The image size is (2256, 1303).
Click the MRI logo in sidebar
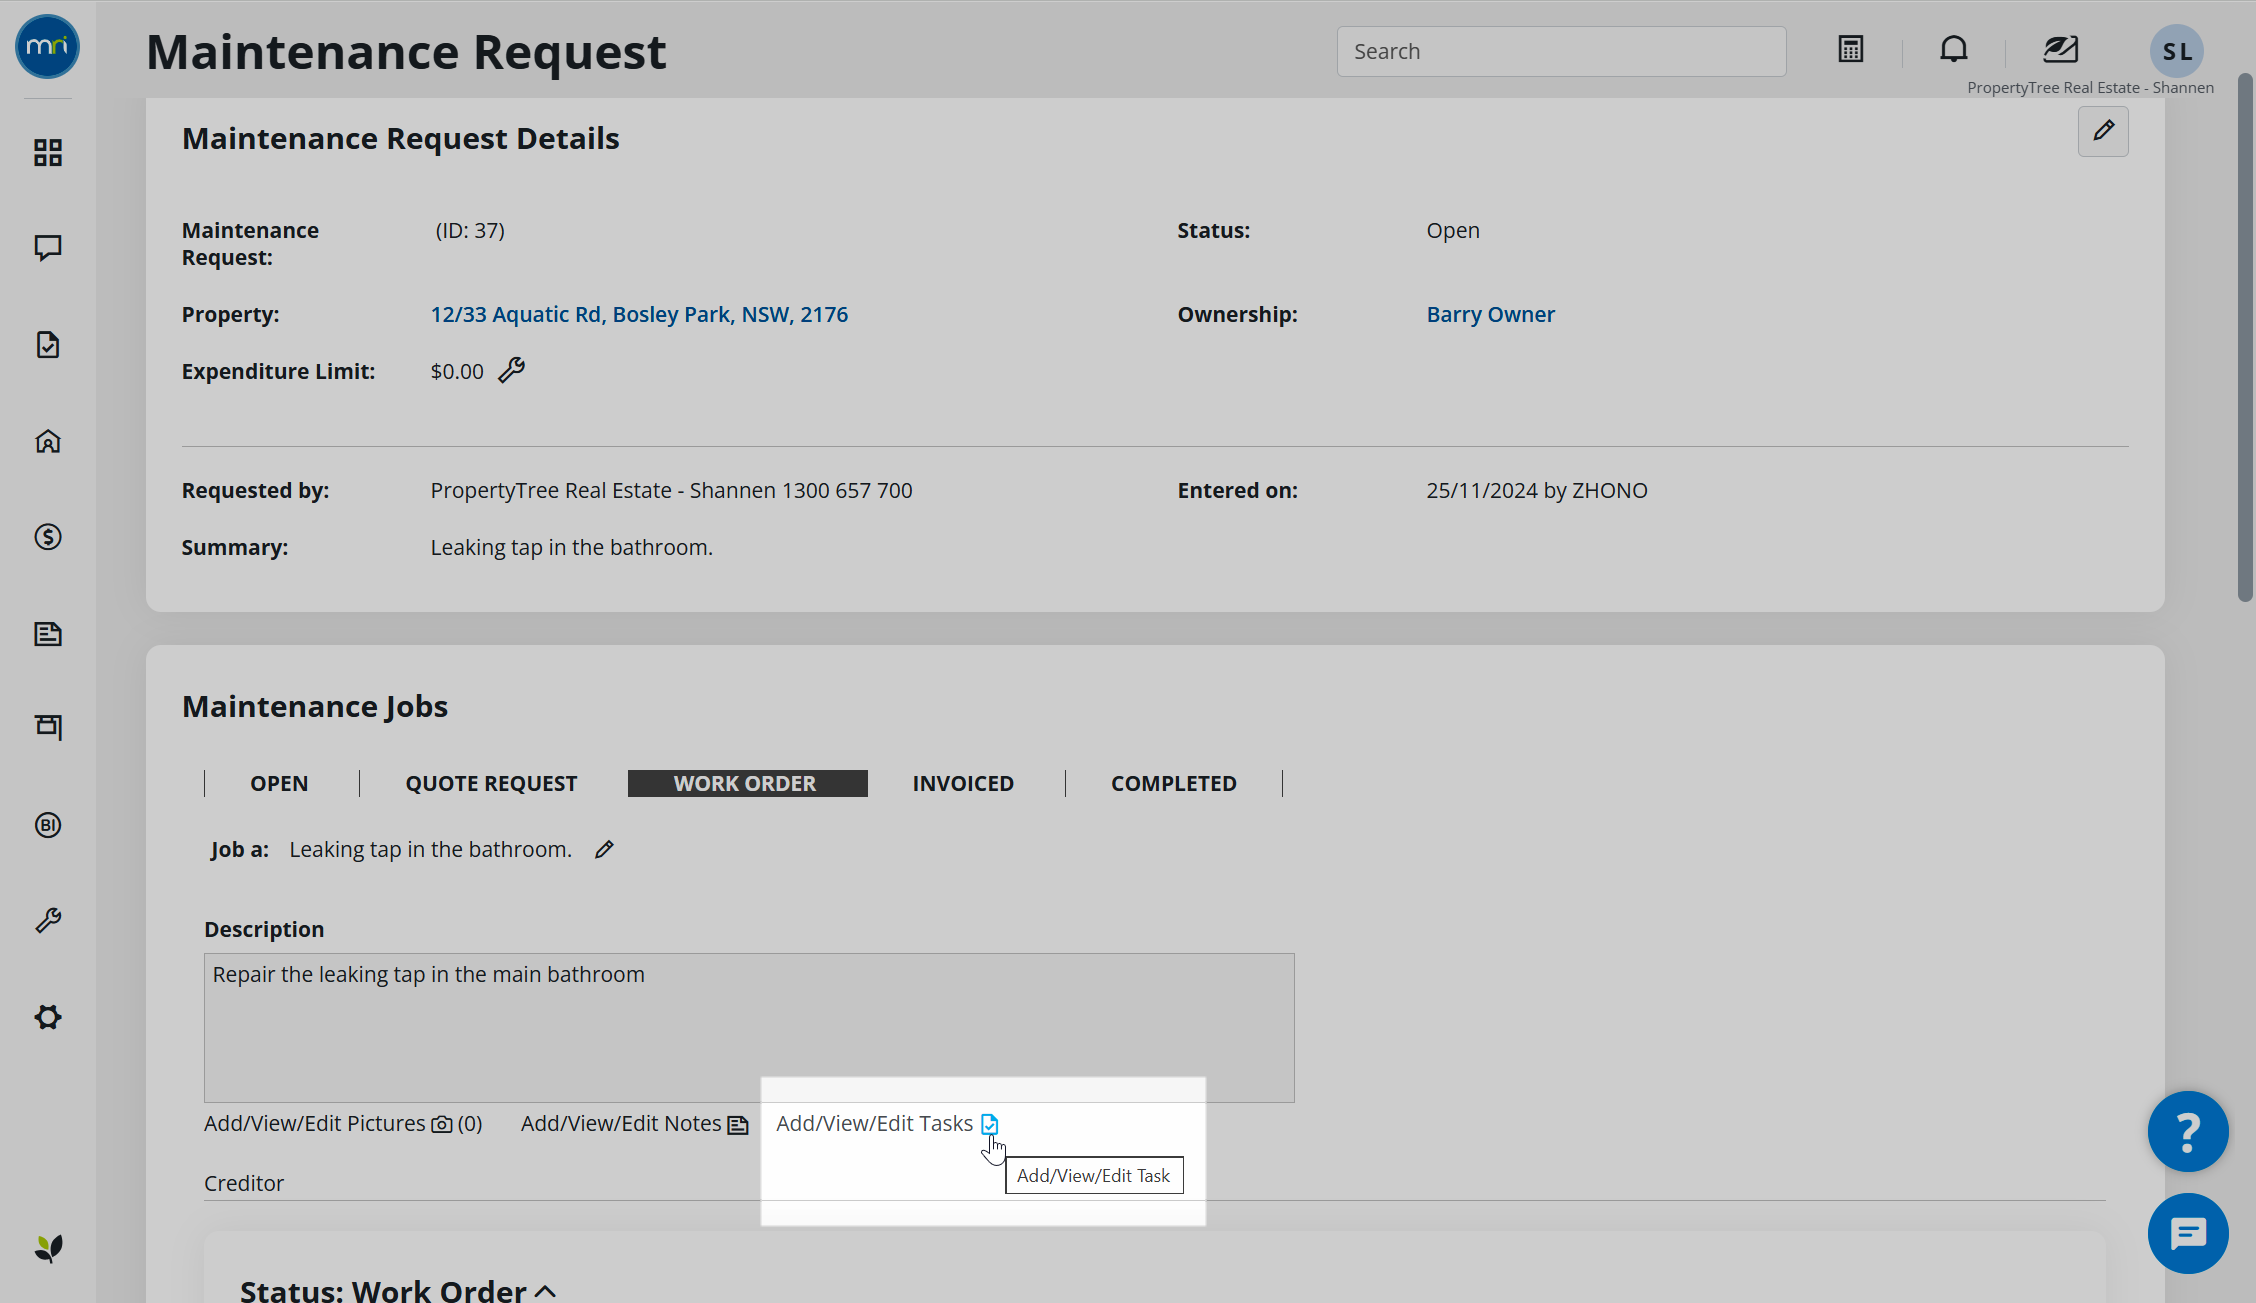[47, 47]
